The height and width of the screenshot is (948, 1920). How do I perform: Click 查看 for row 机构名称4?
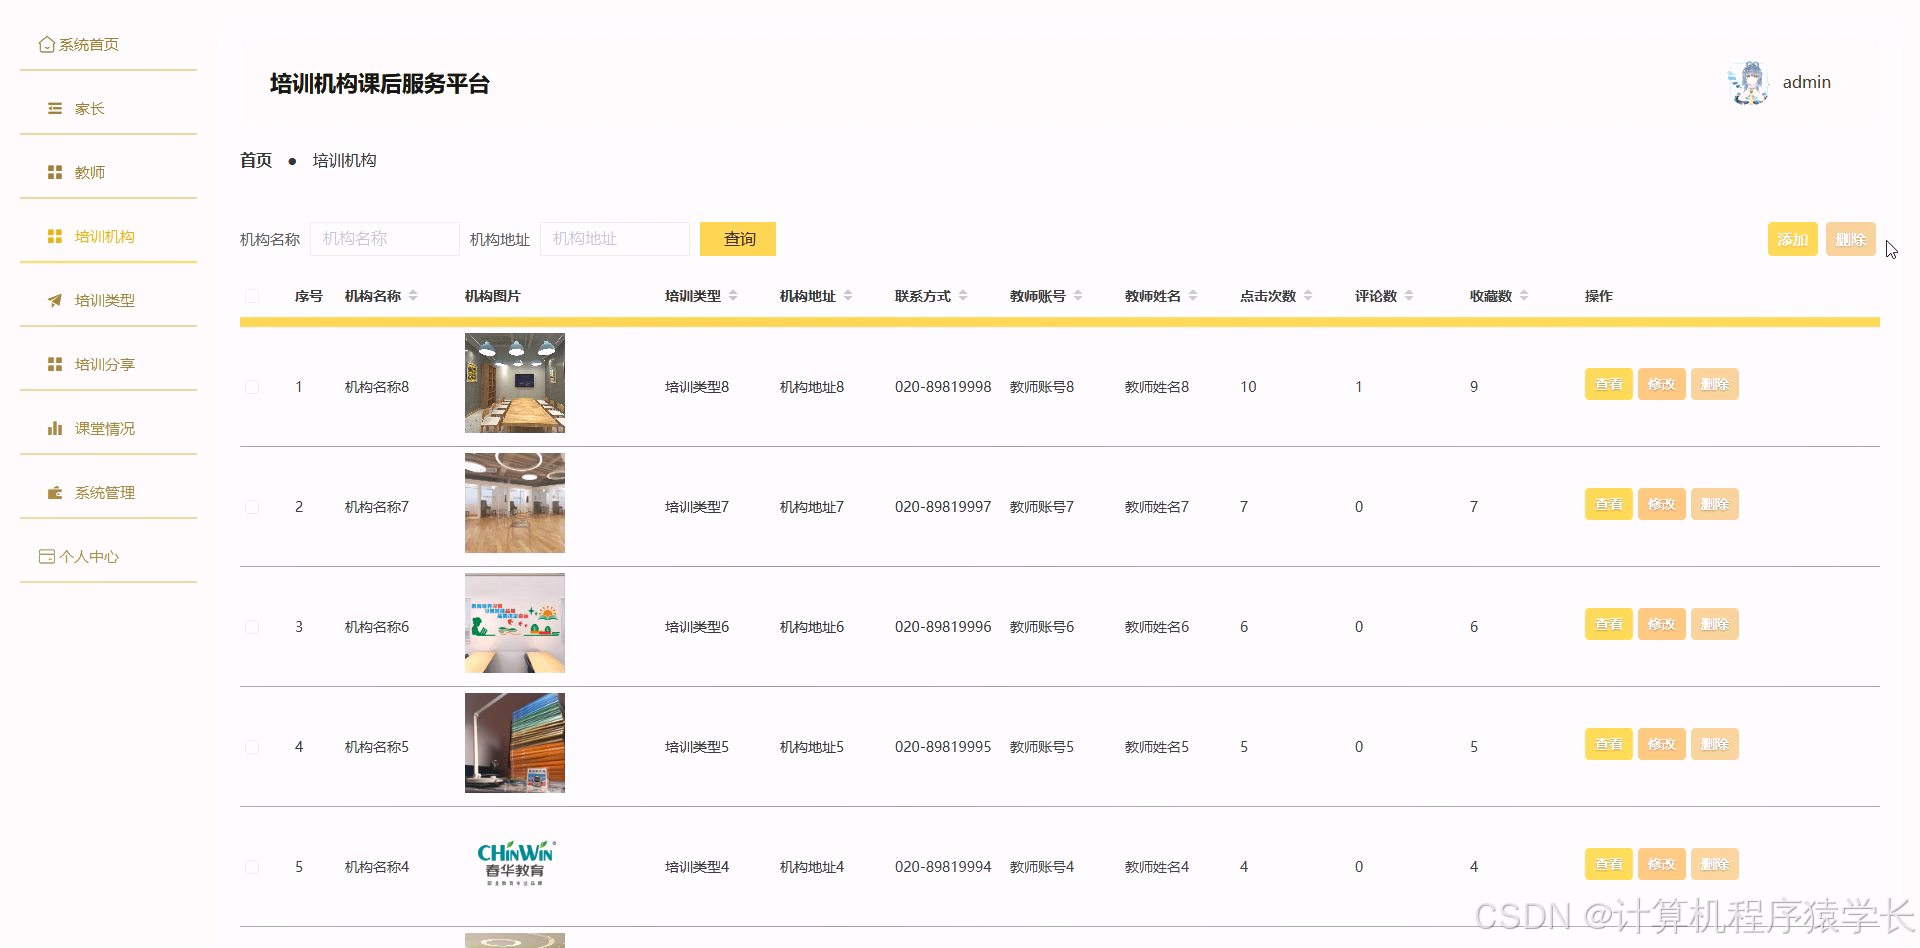pyautogui.click(x=1609, y=864)
